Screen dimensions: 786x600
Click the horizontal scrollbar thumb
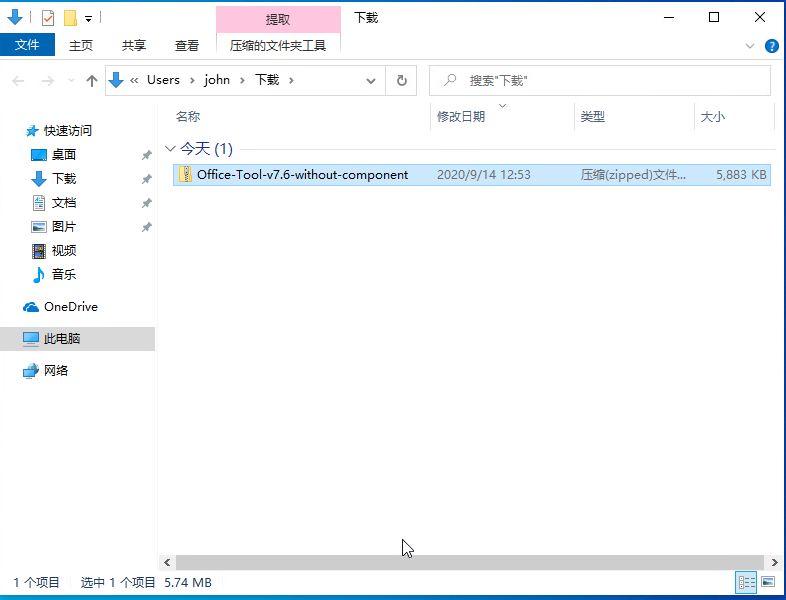(x=469, y=562)
